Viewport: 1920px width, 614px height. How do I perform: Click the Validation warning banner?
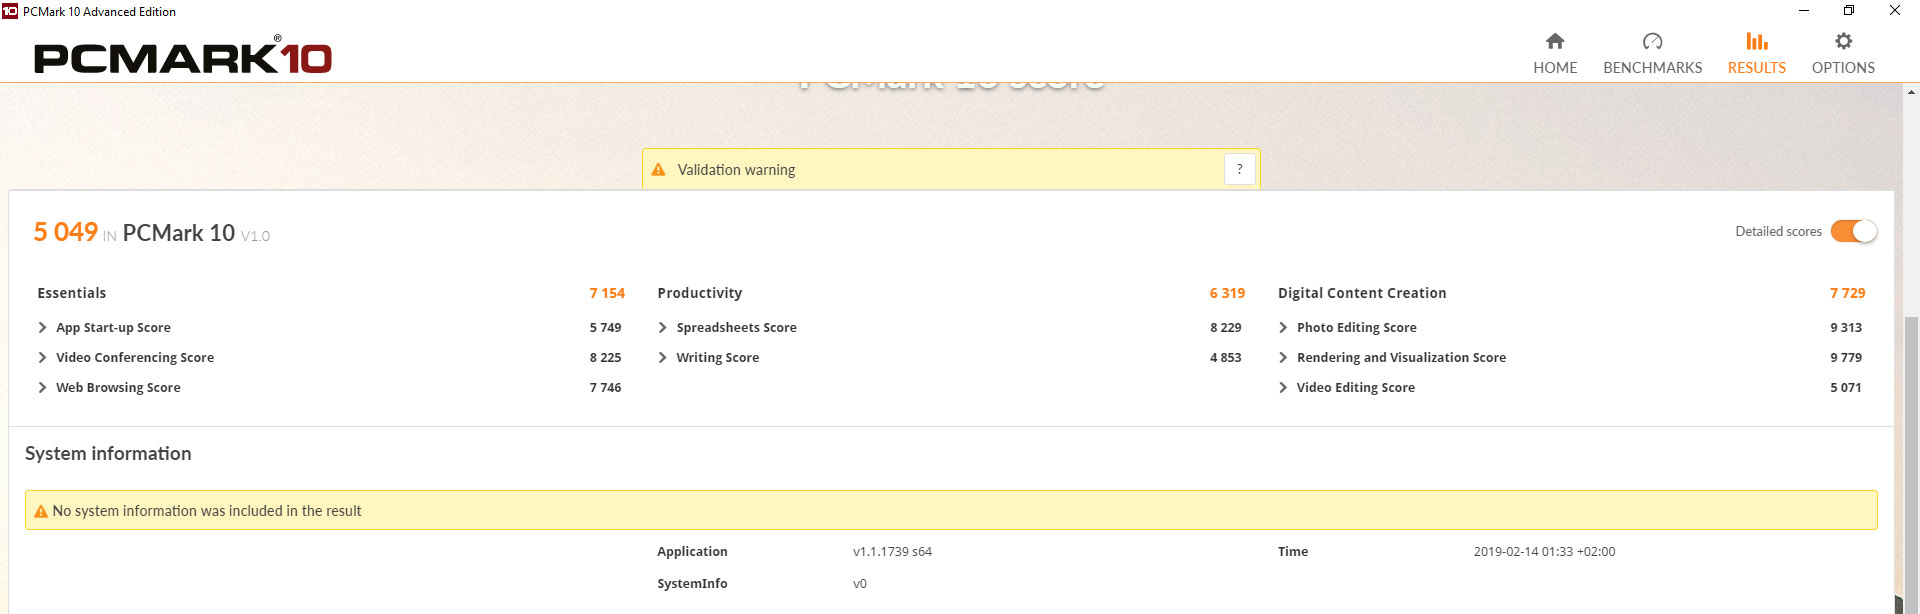point(951,169)
